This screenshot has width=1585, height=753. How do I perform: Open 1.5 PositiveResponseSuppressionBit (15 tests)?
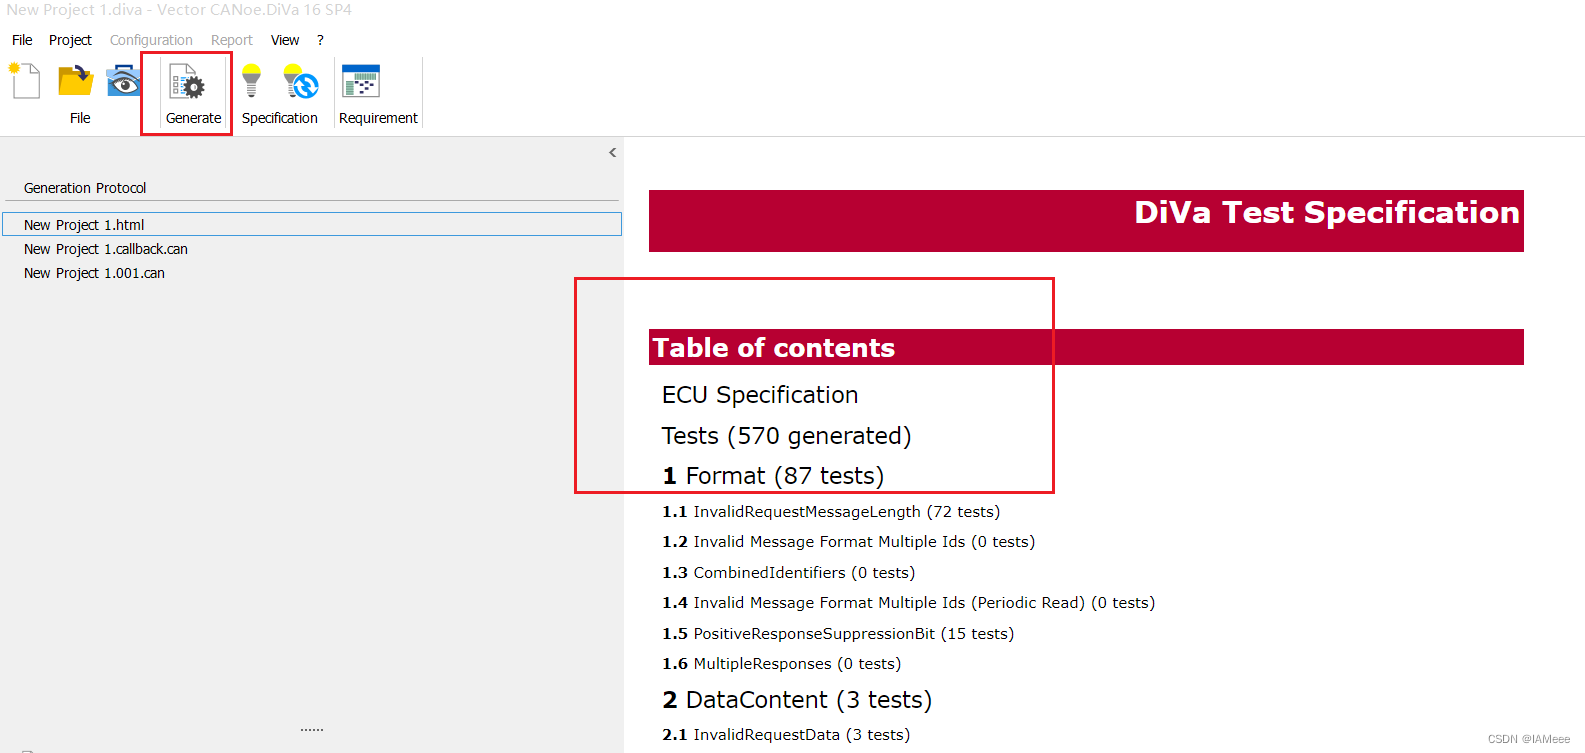(x=838, y=634)
